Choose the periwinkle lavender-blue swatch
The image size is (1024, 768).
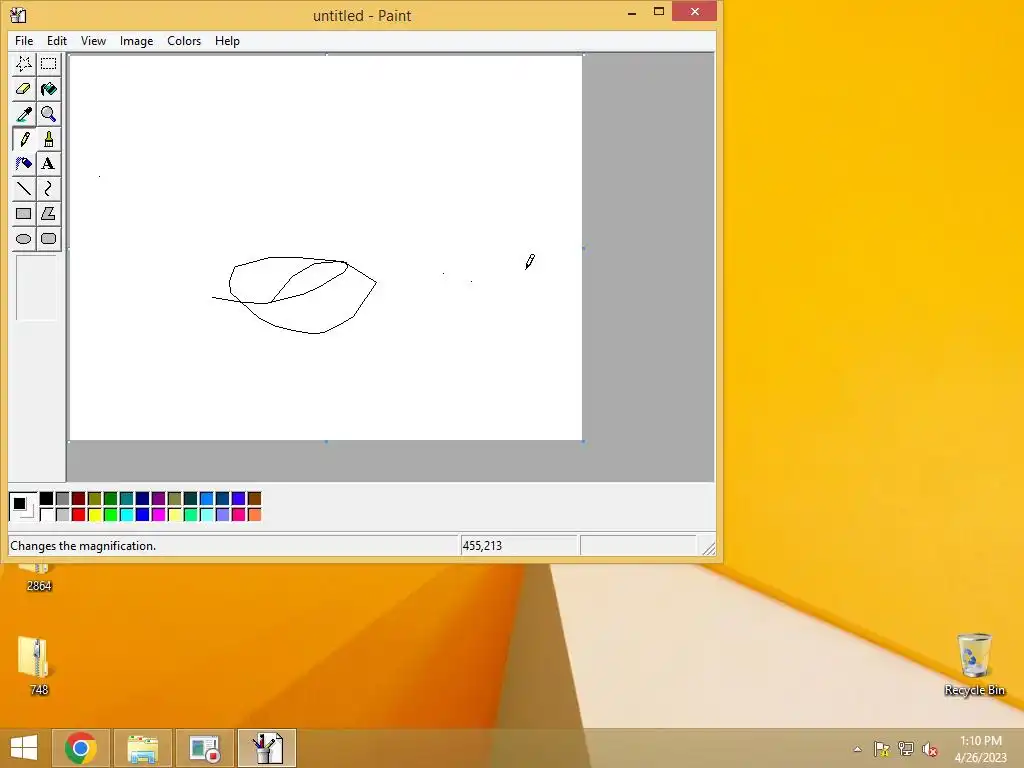223,515
